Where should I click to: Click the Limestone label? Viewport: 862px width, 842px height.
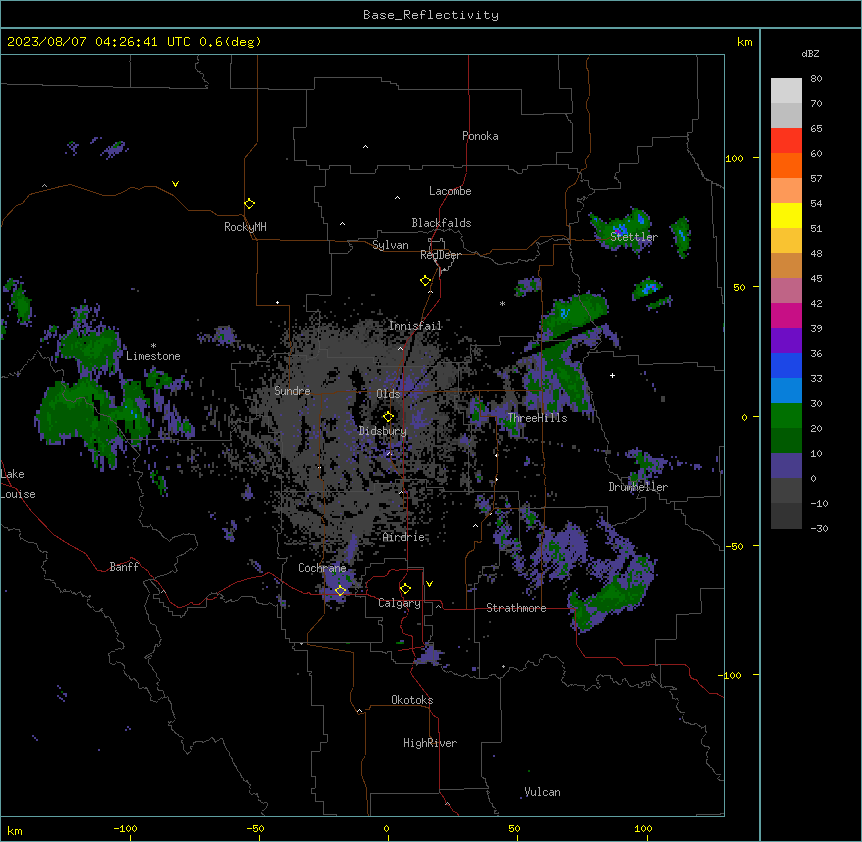point(153,356)
